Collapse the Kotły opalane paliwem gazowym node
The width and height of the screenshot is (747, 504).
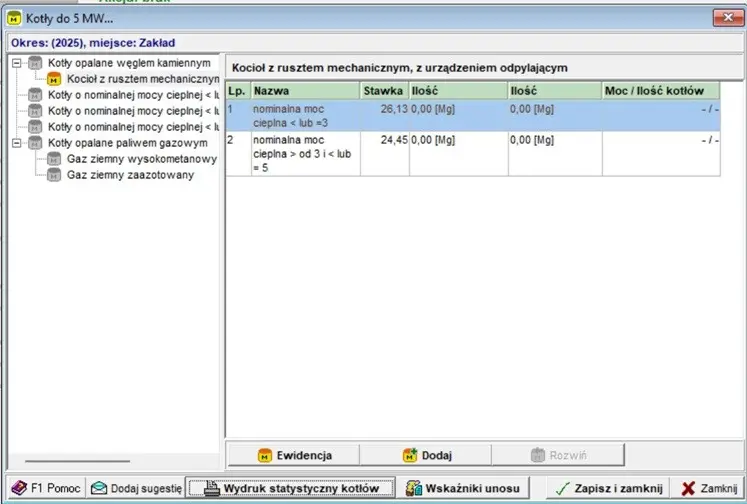(17, 143)
